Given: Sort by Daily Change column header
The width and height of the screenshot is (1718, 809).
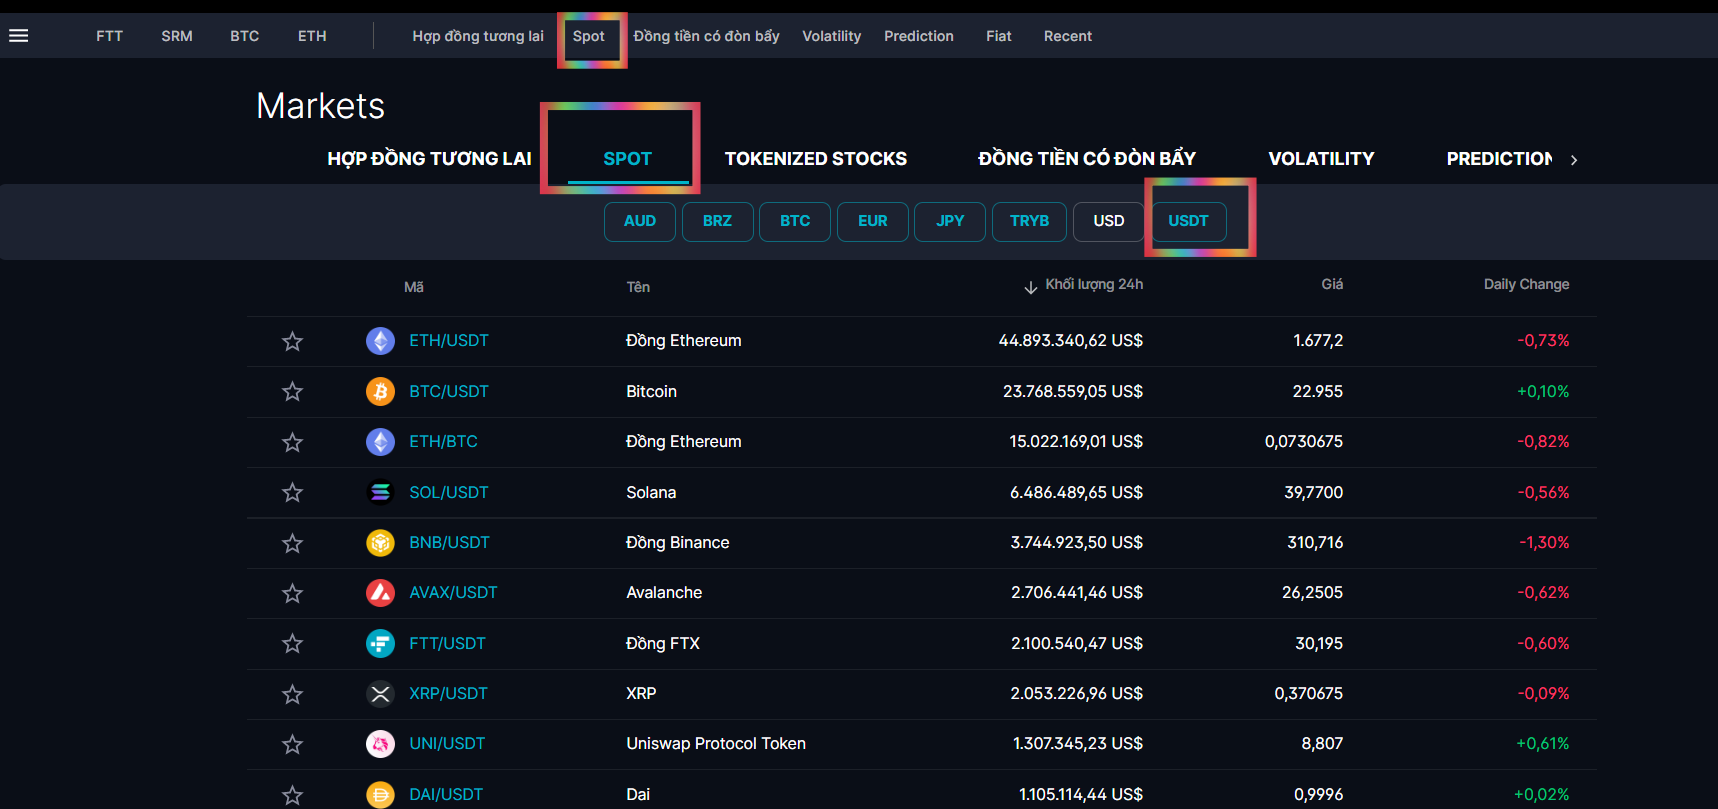Looking at the screenshot, I should (x=1526, y=284).
